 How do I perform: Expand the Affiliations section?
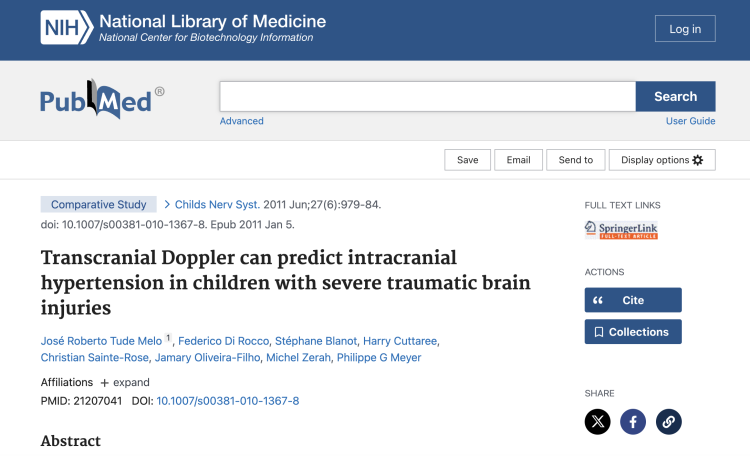124,382
